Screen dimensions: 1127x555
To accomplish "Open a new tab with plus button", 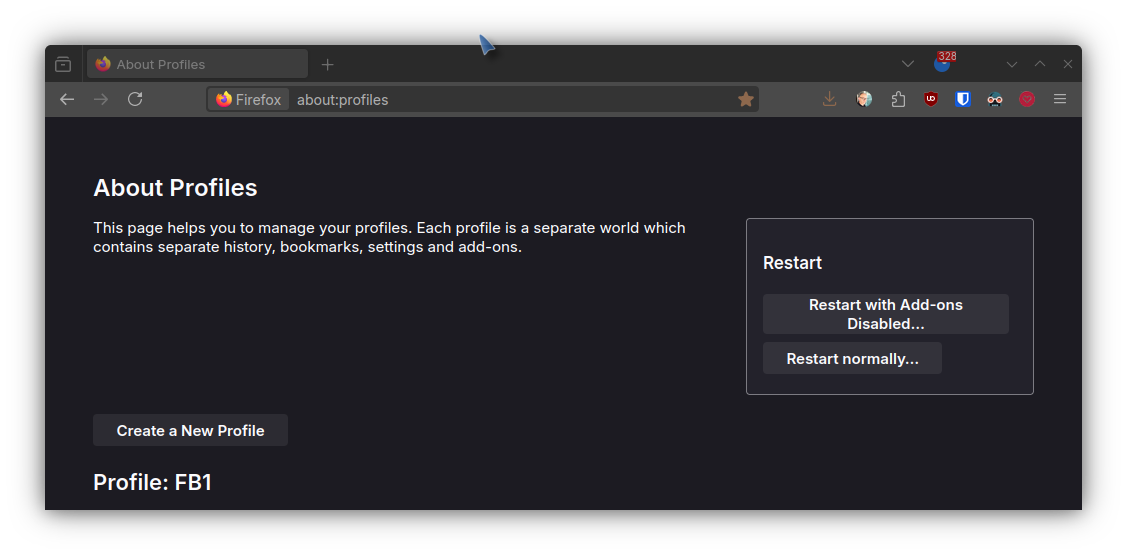I will [327, 65].
